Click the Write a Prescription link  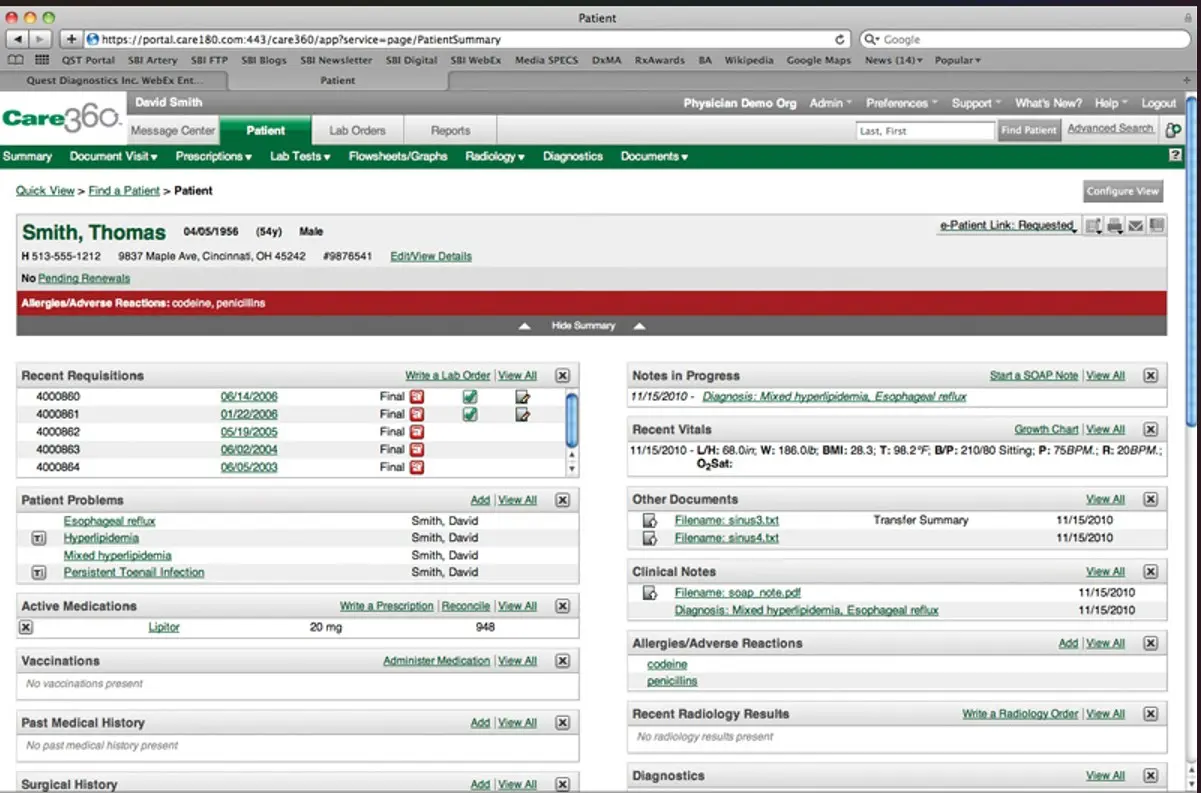tap(385, 606)
